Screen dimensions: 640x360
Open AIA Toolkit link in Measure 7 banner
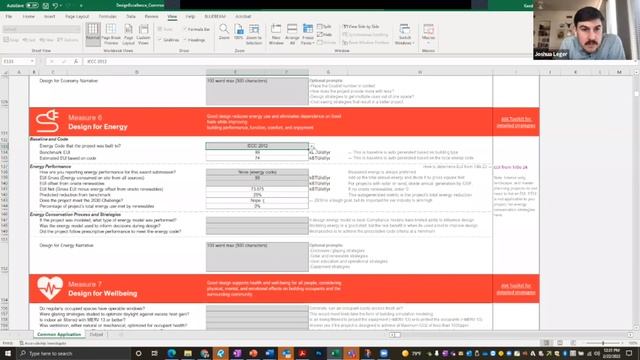pyautogui.click(x=516, y=289)
